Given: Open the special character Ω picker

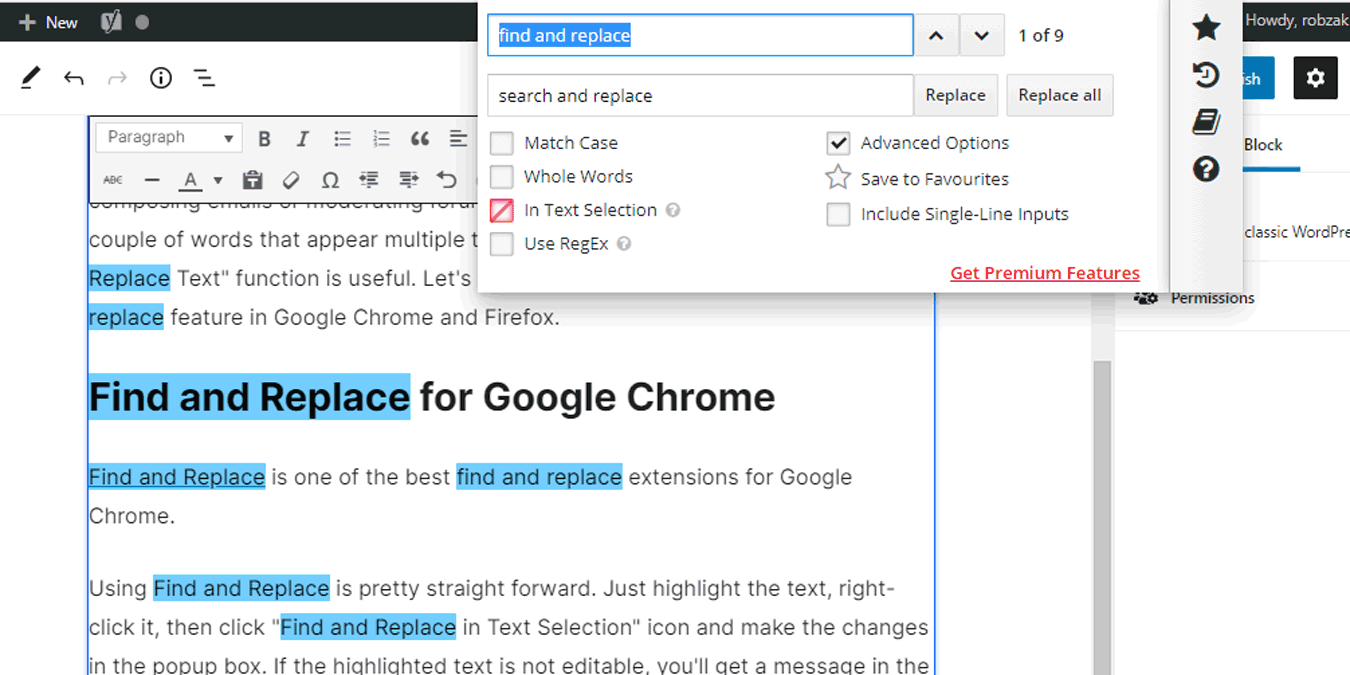Looking at the screenshot, I should pos(330,180).
